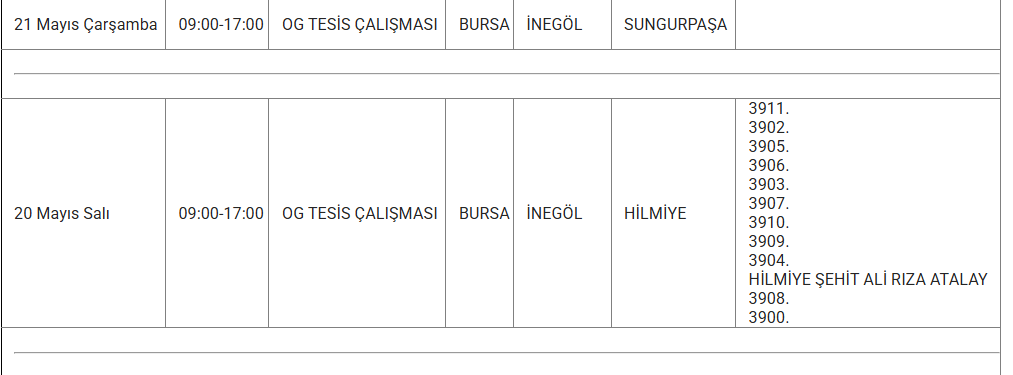Select street entry 3900.

coord(769,317)
